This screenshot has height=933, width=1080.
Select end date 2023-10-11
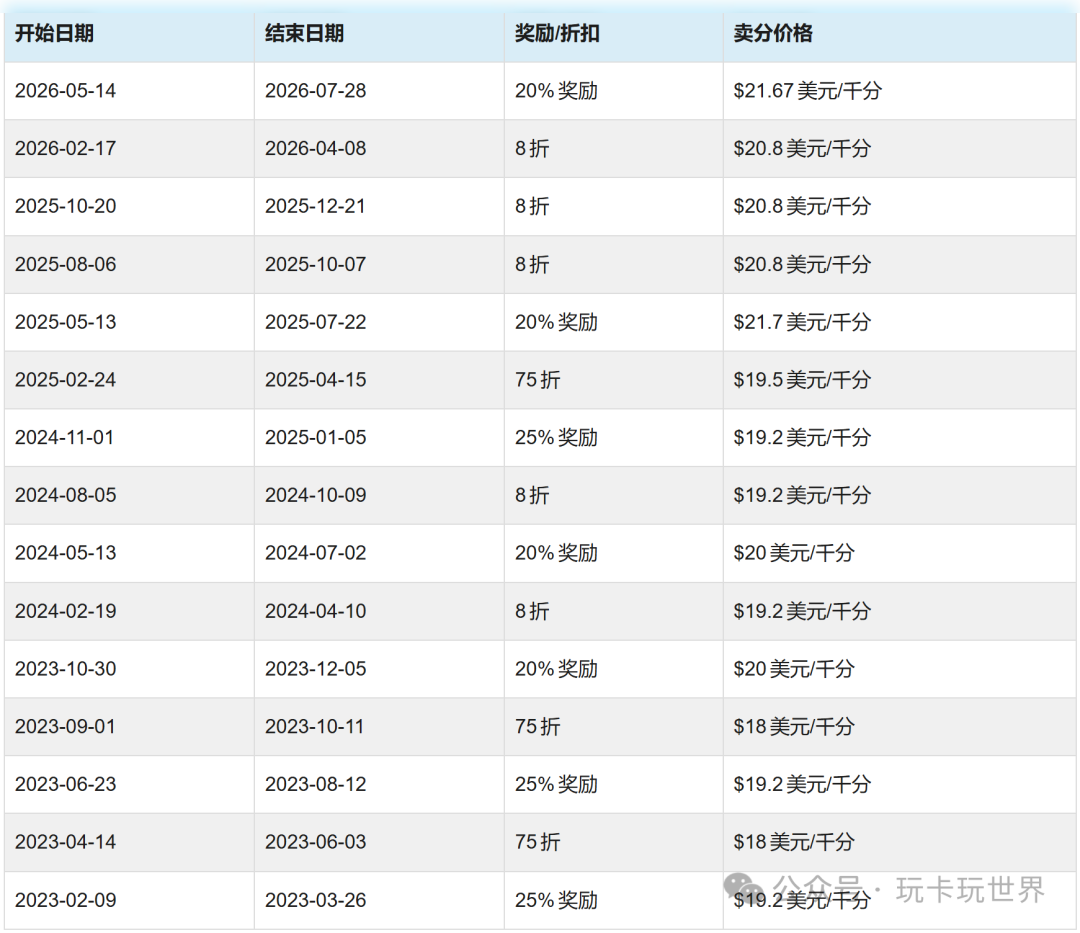tap(315, 727)
